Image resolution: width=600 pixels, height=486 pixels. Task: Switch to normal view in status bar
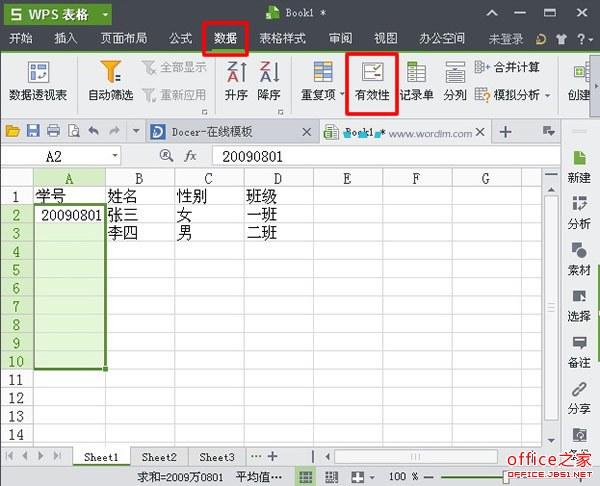click(305, 477)
